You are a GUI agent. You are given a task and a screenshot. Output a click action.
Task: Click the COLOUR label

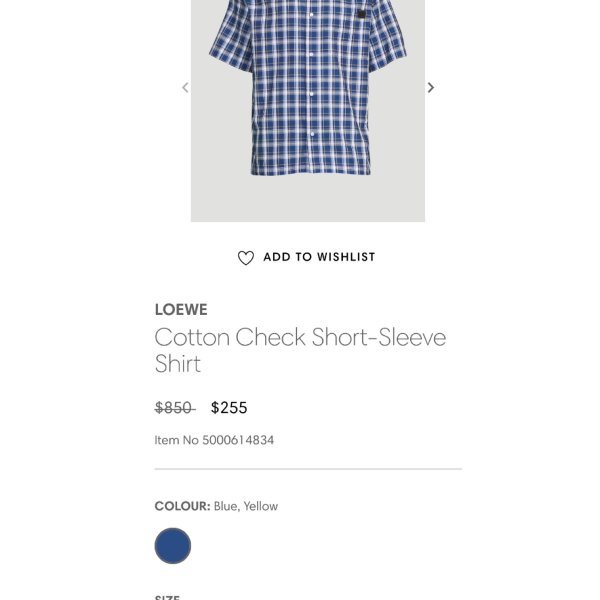183,506
